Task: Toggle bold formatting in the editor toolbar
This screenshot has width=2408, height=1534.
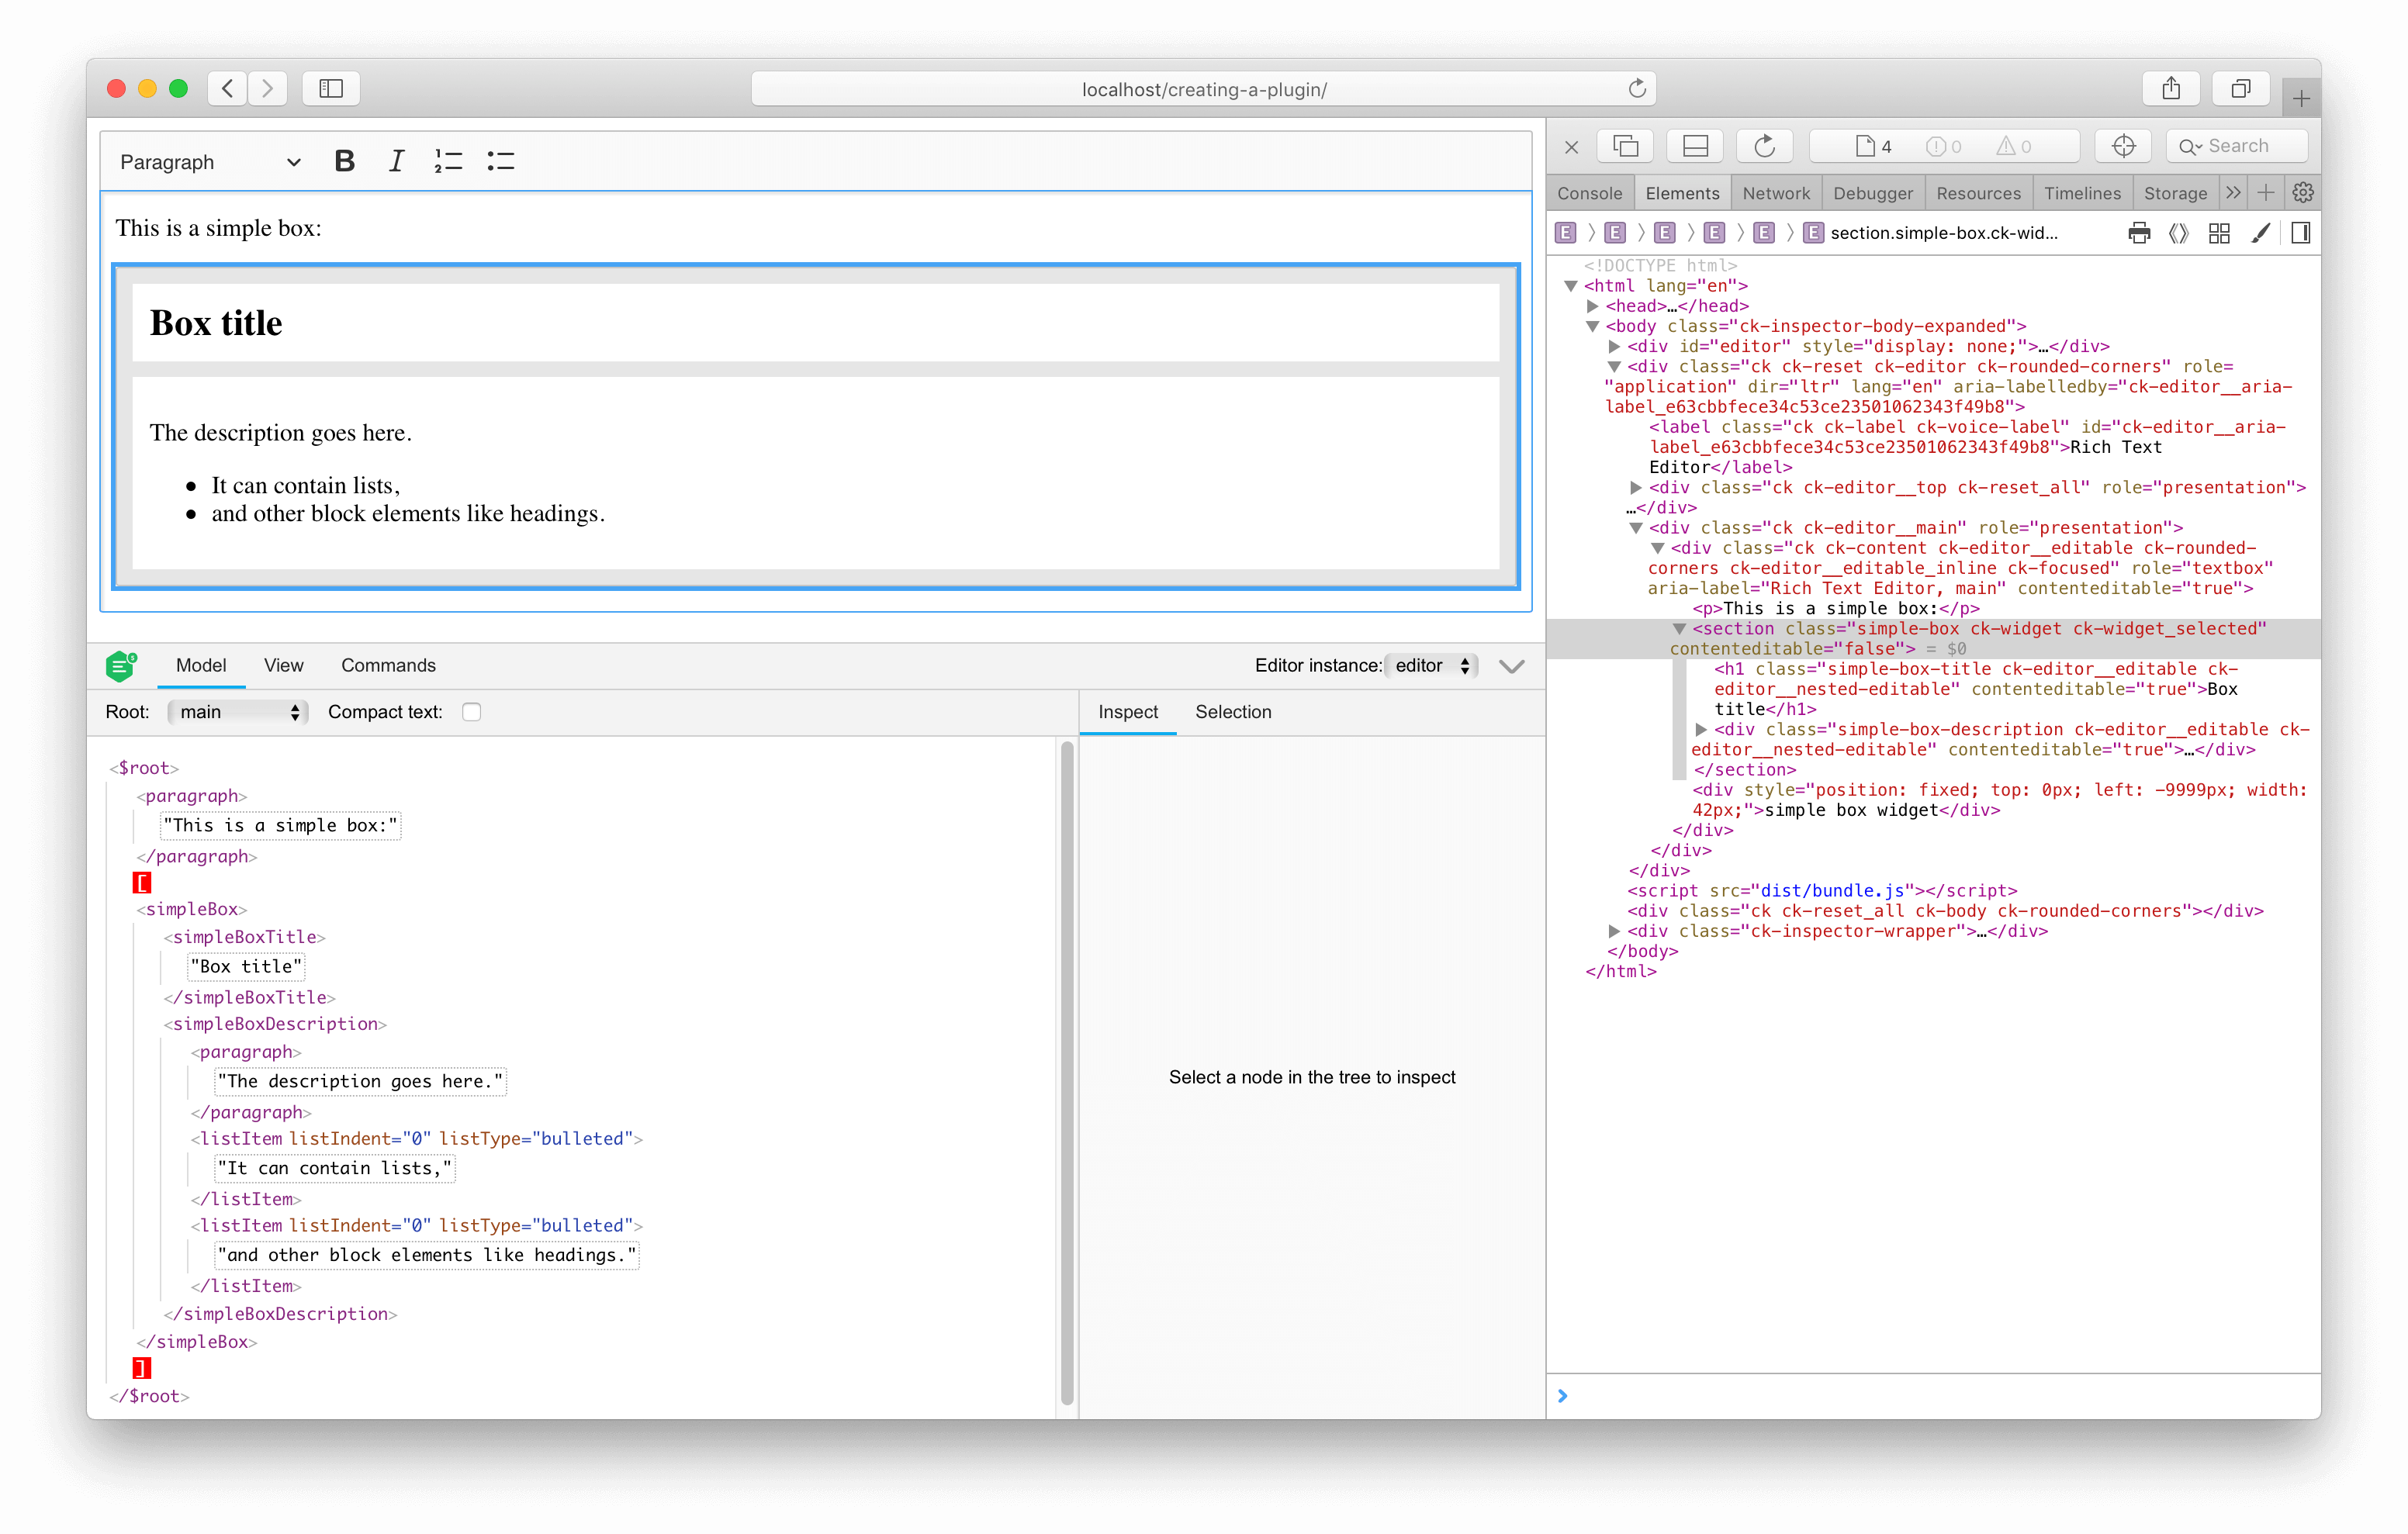Action: click(344, 160)
